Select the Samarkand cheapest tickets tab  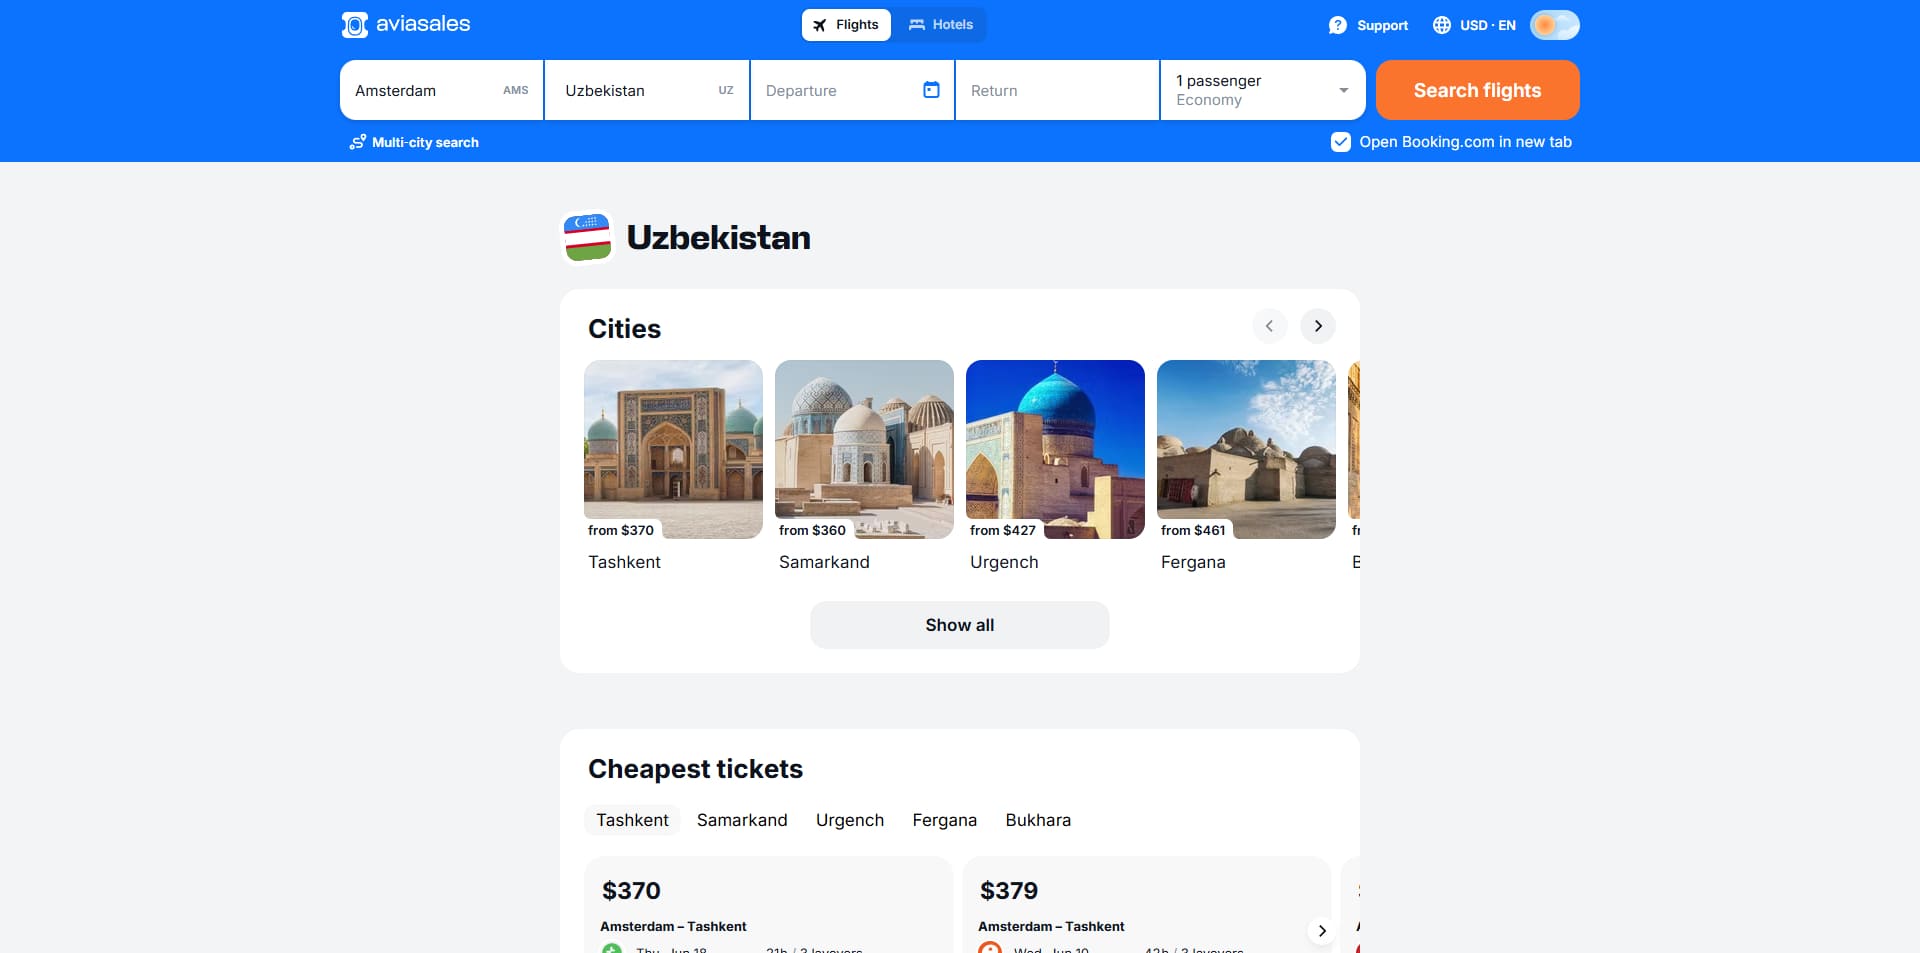coord(742,820)
